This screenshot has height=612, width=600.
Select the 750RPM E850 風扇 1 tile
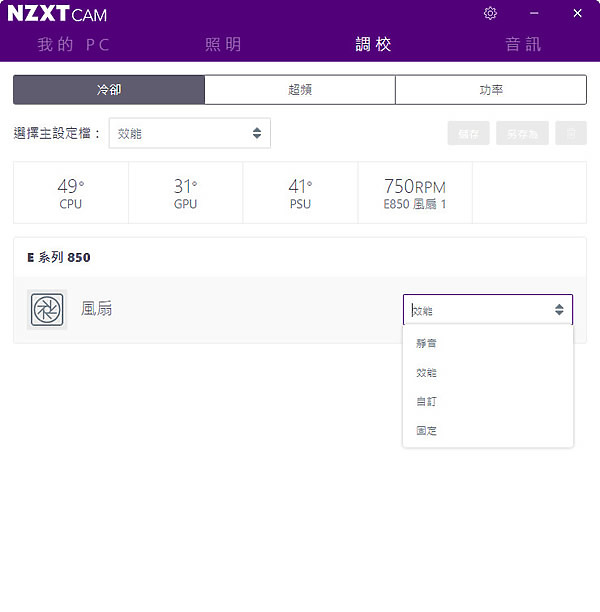click(415, 193)
